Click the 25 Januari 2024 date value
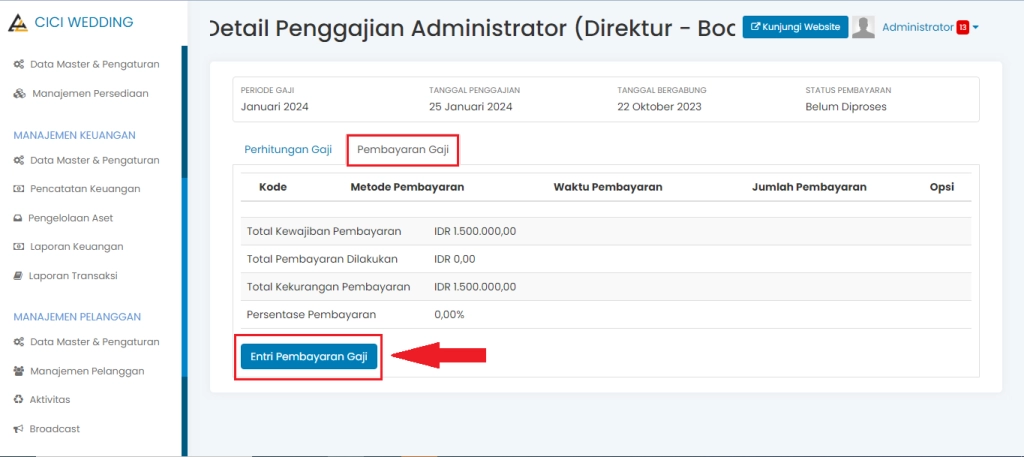The height and width of the screenshot is (457, 1024). (471, 106)
